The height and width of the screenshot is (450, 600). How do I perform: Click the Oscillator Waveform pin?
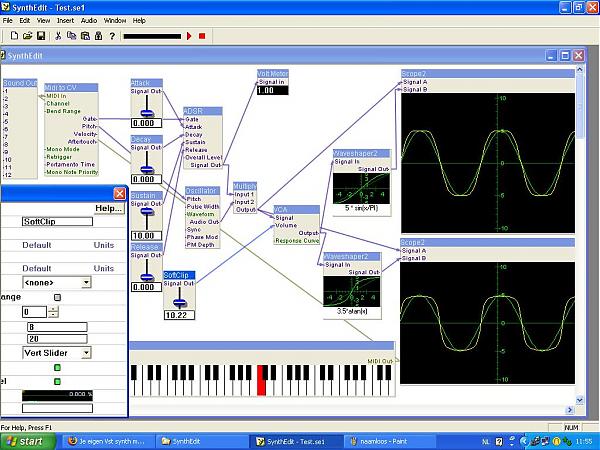click(200, 214)
